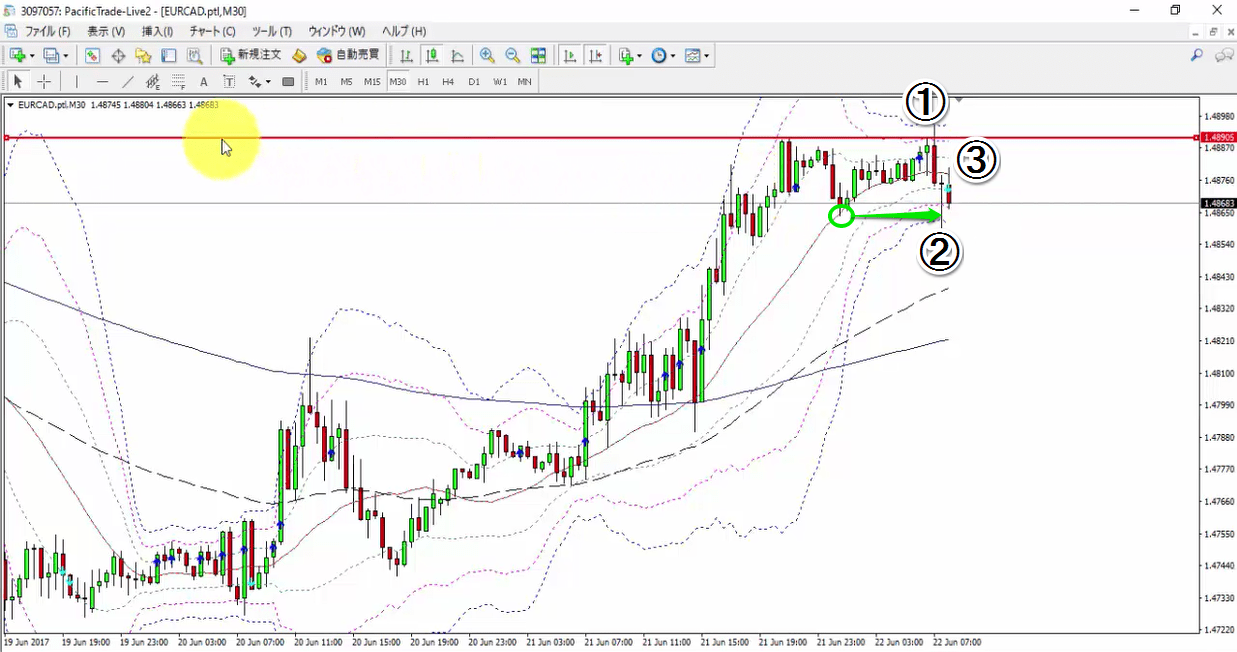Toggle the Terminal panel icon

pyautogui.click(x=169, y=56)
